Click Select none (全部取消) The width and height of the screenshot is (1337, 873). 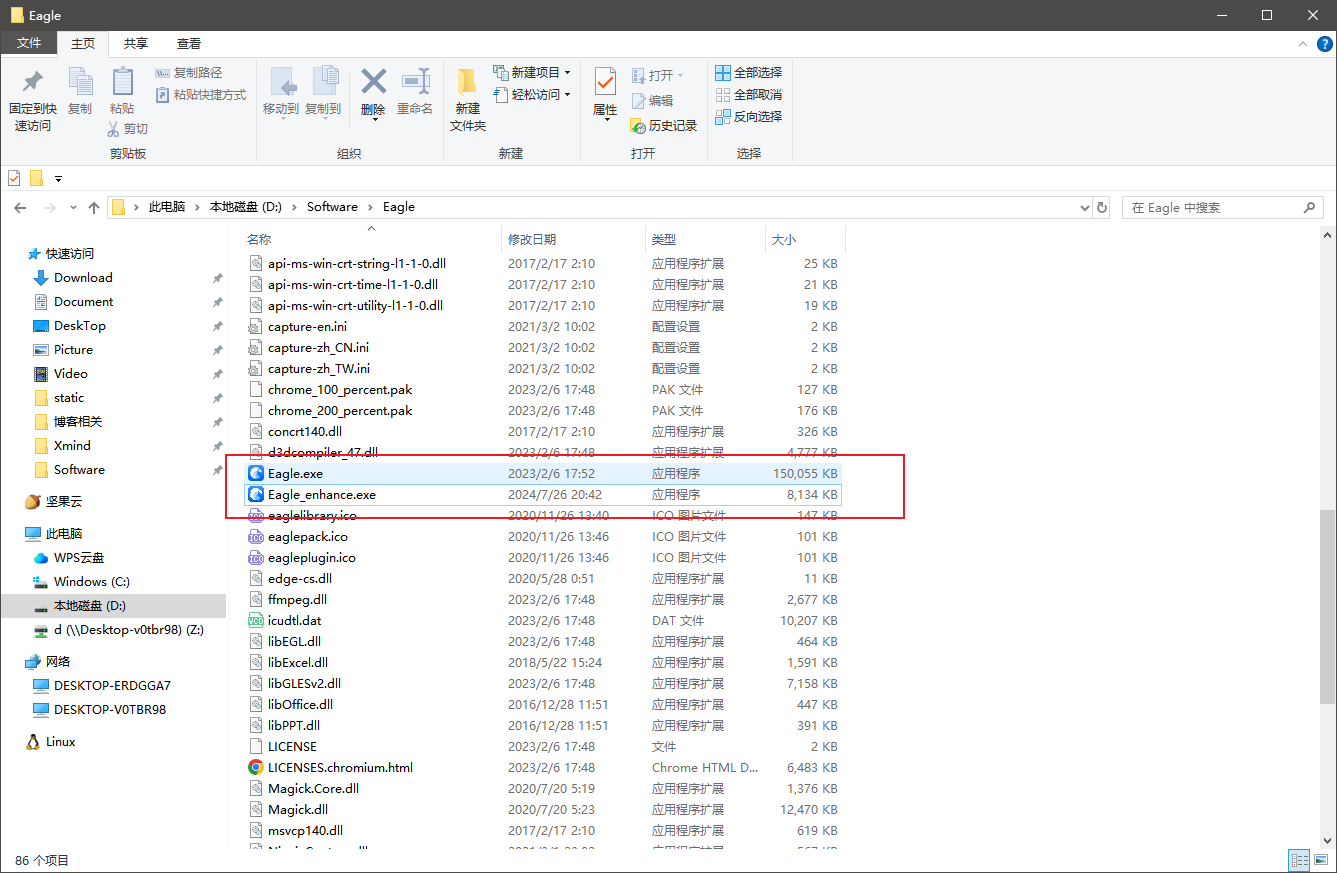749,95
